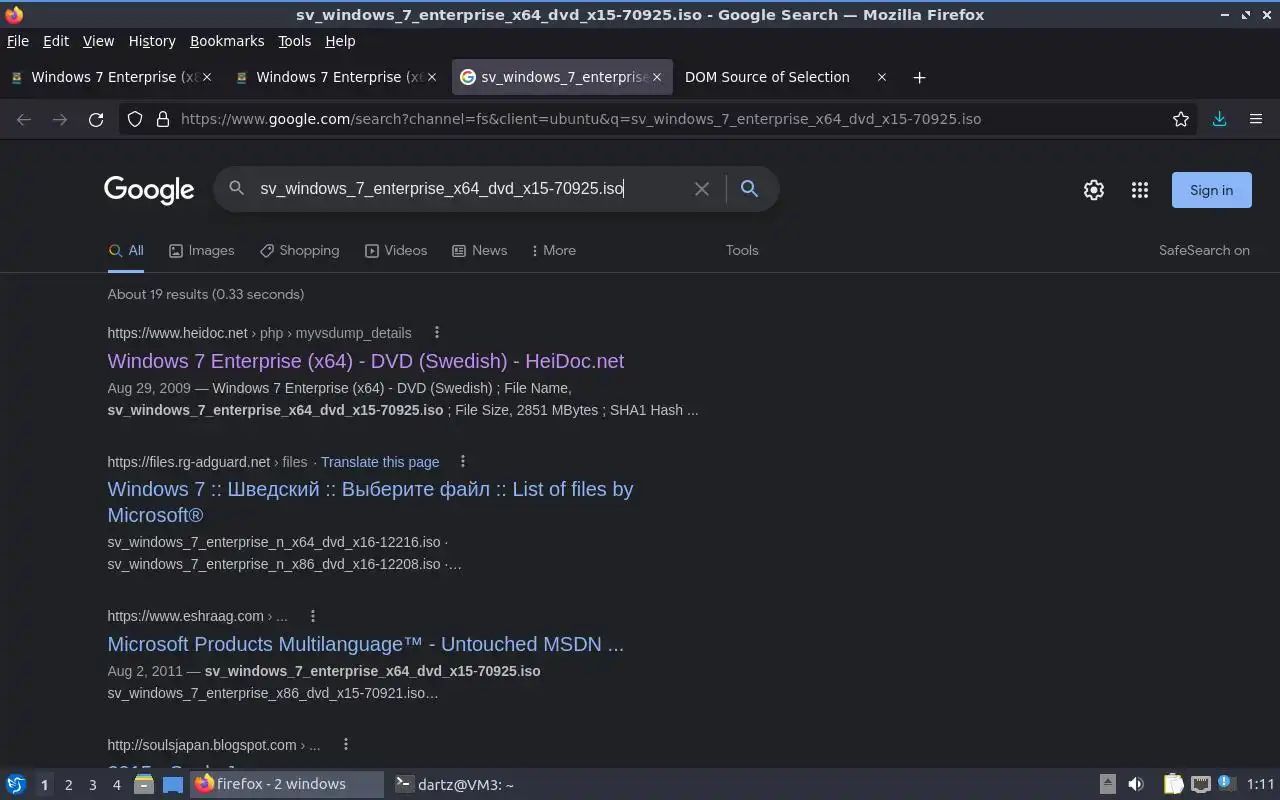The height and width of the screenshot is (800, 1280).
Task: Open the Tools menu in menu bar
Action: [294, 41]
